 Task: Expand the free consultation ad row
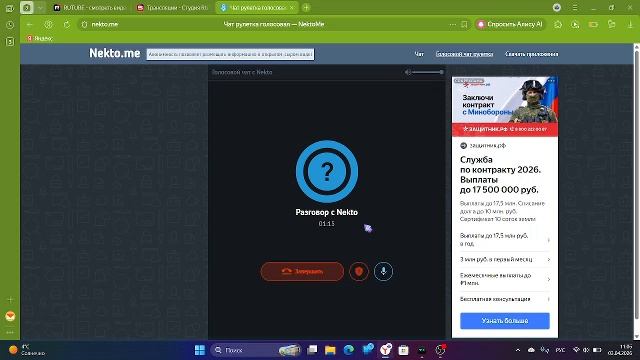505,299
